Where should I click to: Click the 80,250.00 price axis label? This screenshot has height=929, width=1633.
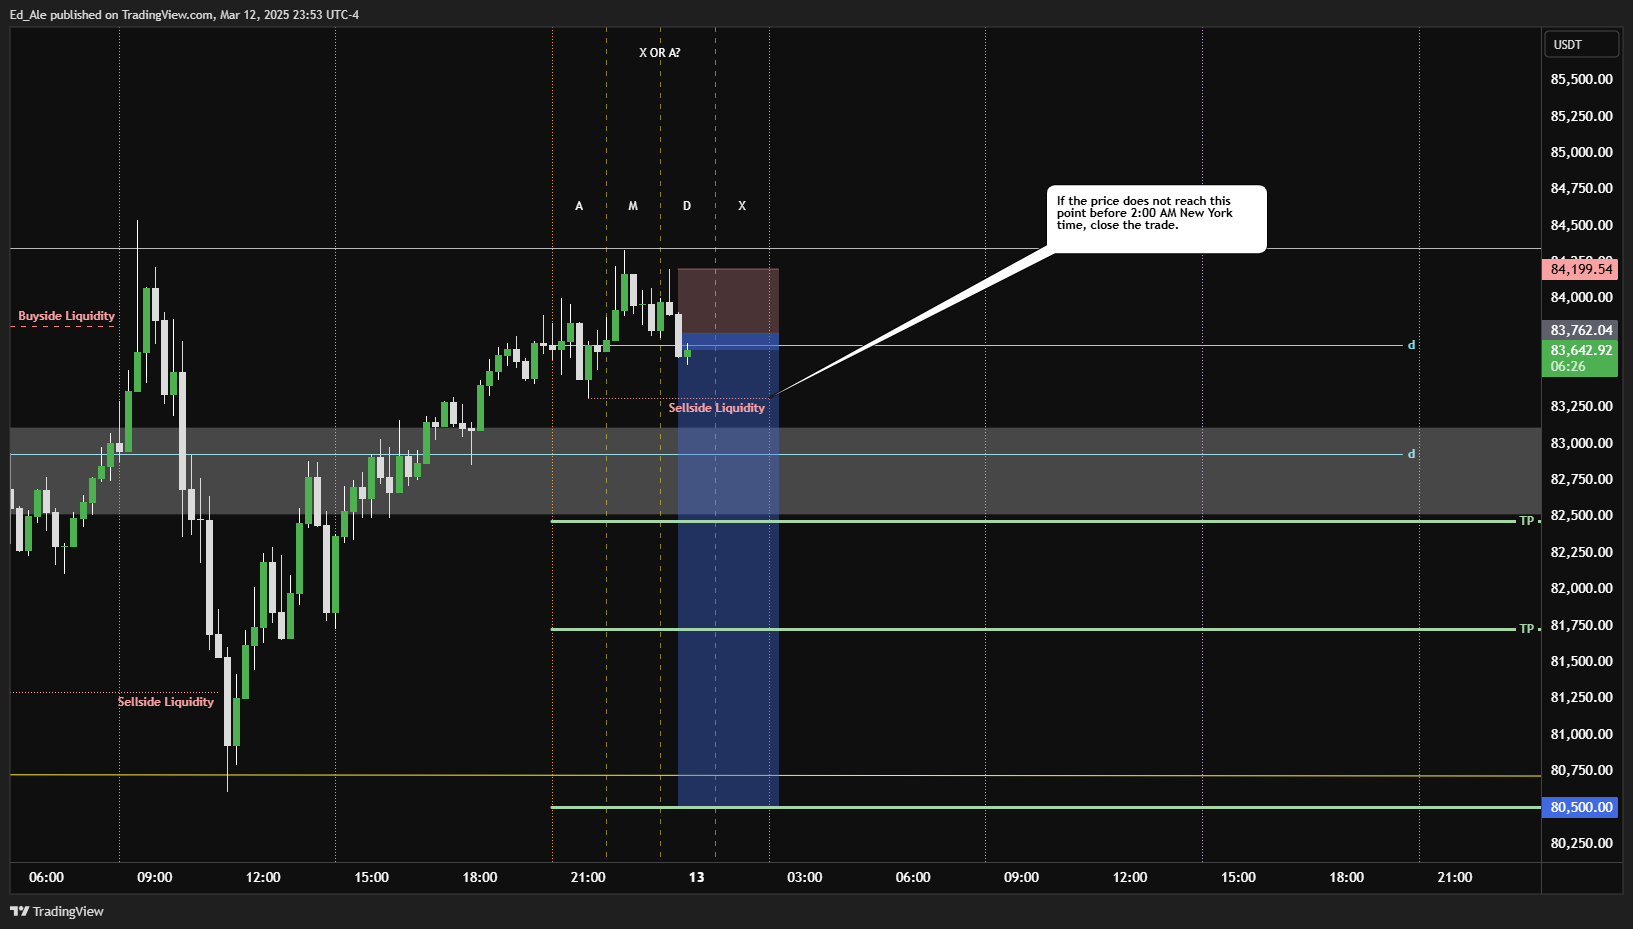pyautogui.click(x=1581, y=843)
